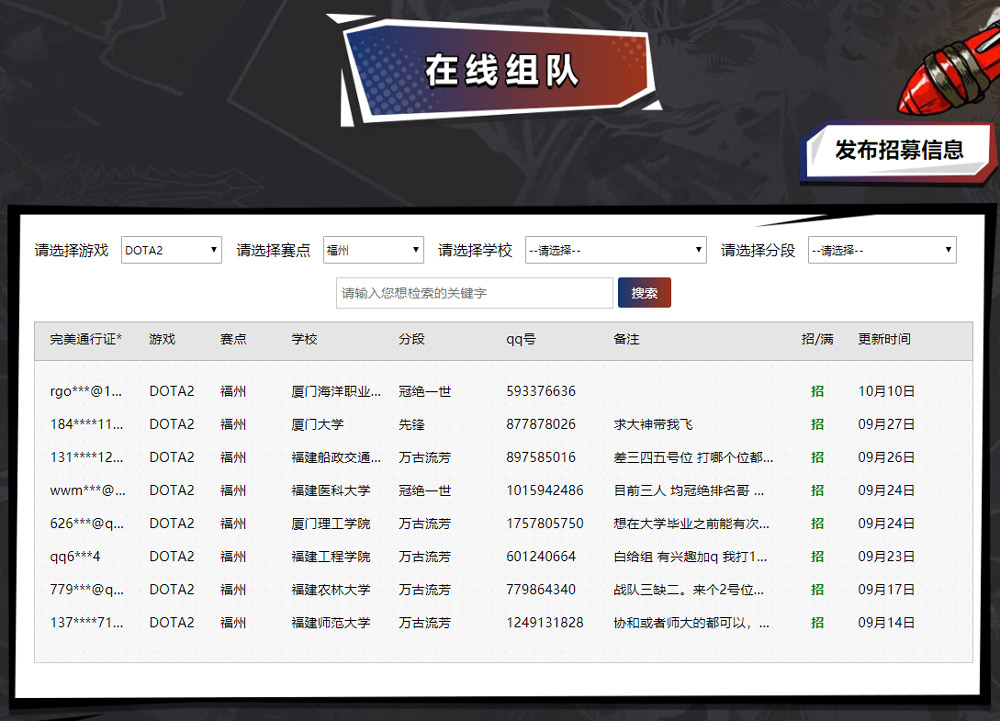Click the 更新时间 column header

click(x=884, y=339)
